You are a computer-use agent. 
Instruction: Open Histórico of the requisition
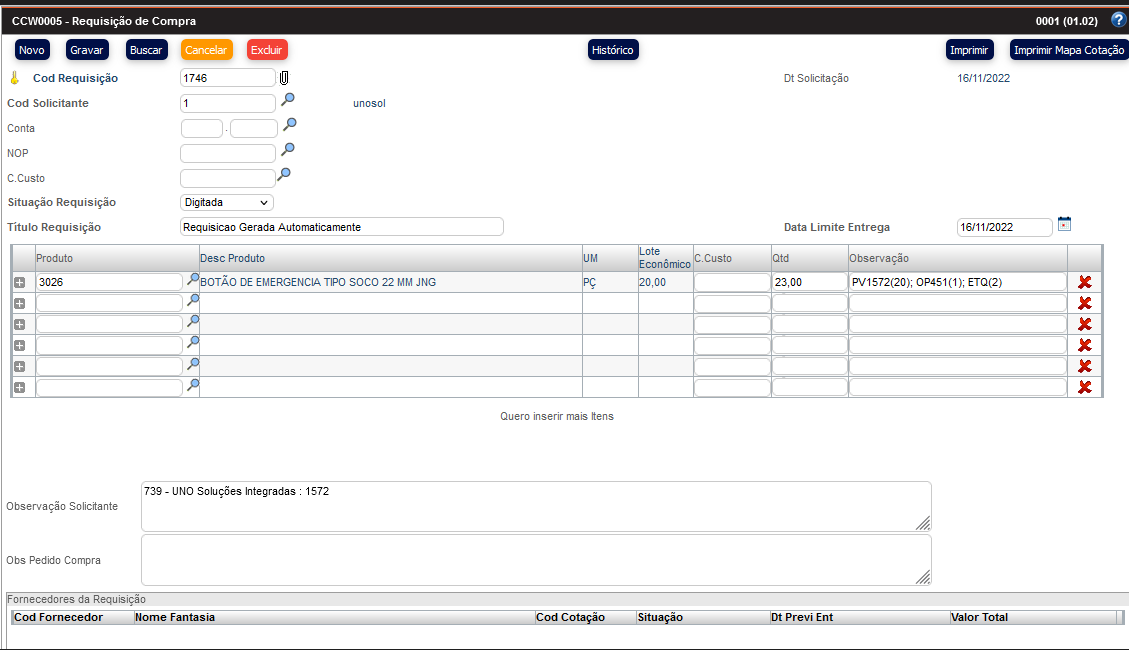(x=612, y=50)
